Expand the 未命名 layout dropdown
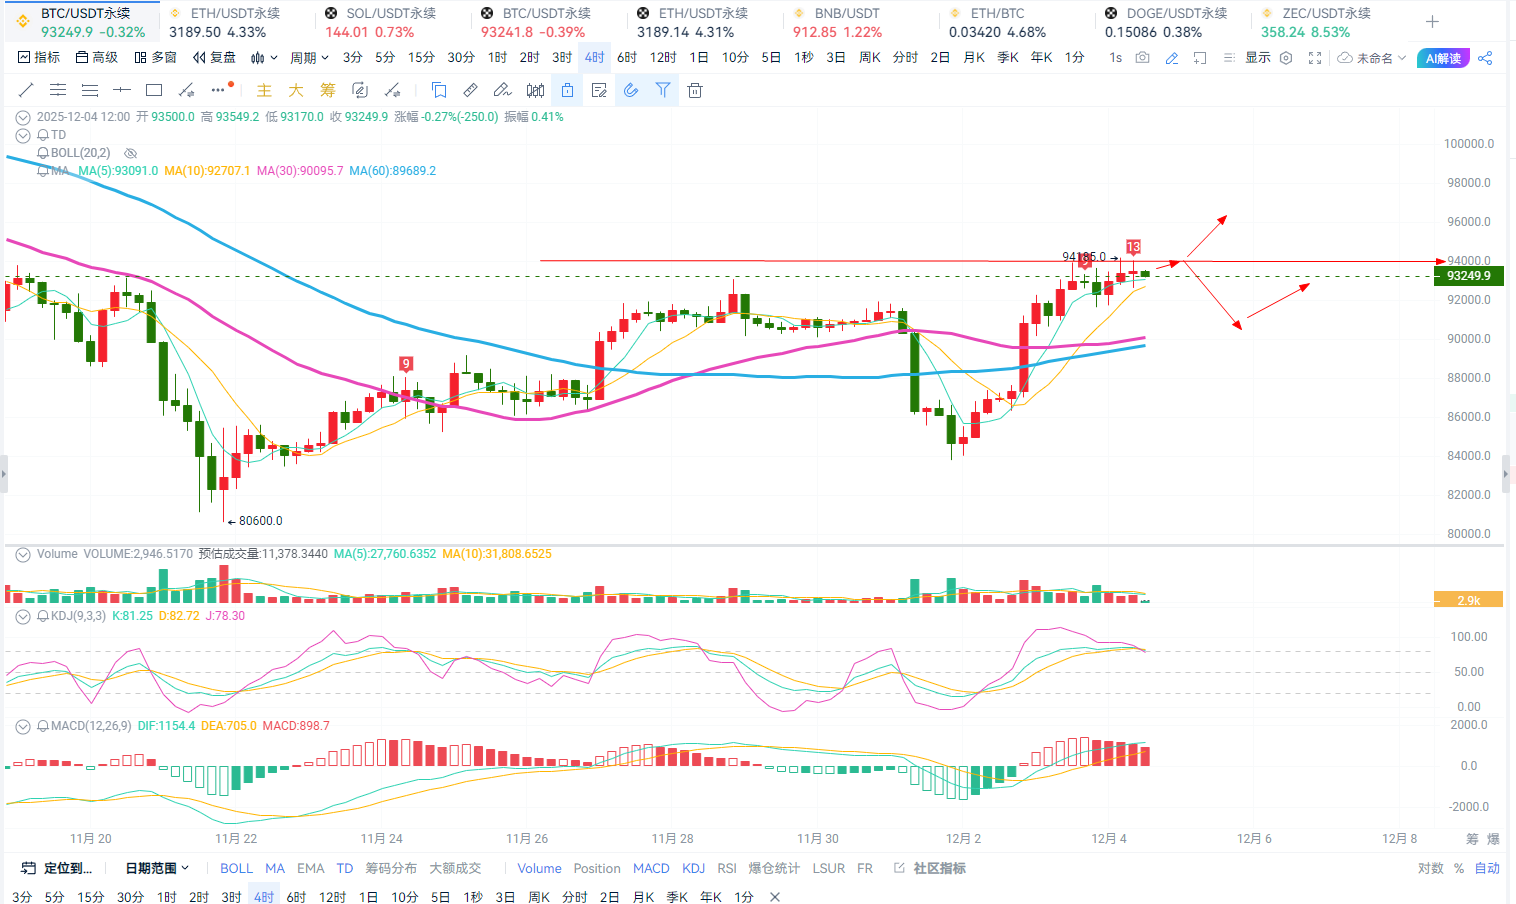The width and height of the screenshot is (1516, 904). tap(1373, 58)
